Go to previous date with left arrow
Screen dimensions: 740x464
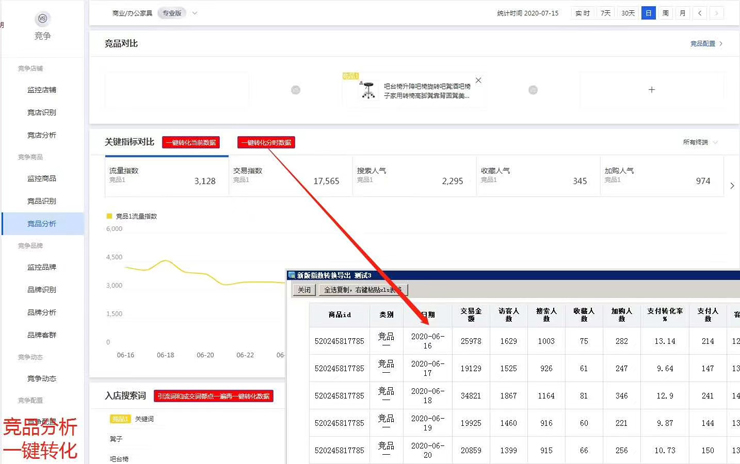(700, 13)
